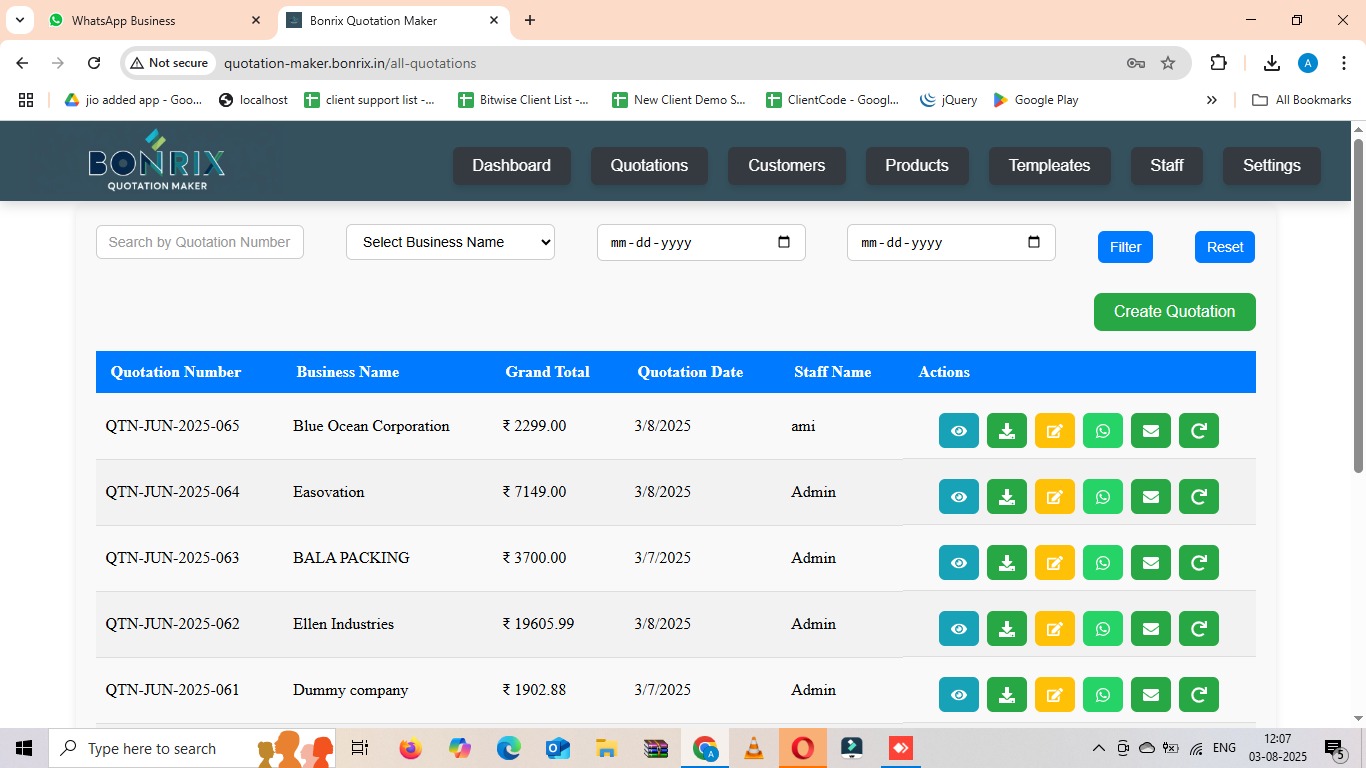The height and width of the screenshot is (768, 1366).
Task: Click the page vertical scrollbar
Action: pyautogui.click(x=1358, y=306)
